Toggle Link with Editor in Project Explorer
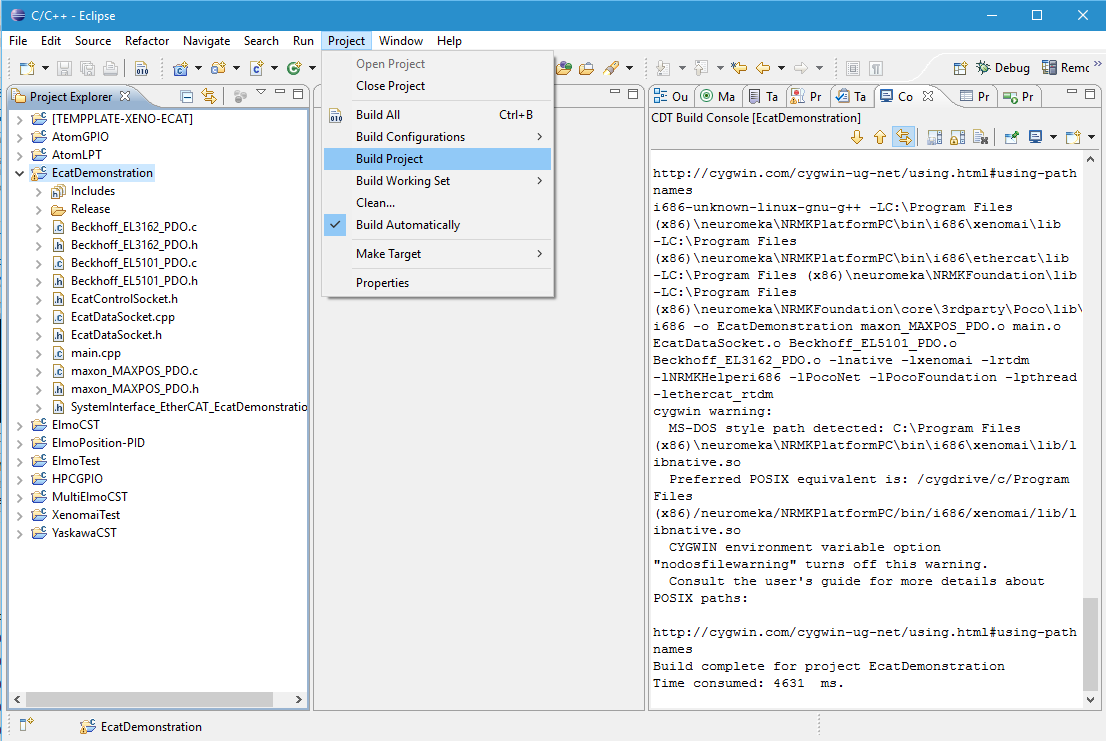1106x741 pixels. click(x=209, y=97)
